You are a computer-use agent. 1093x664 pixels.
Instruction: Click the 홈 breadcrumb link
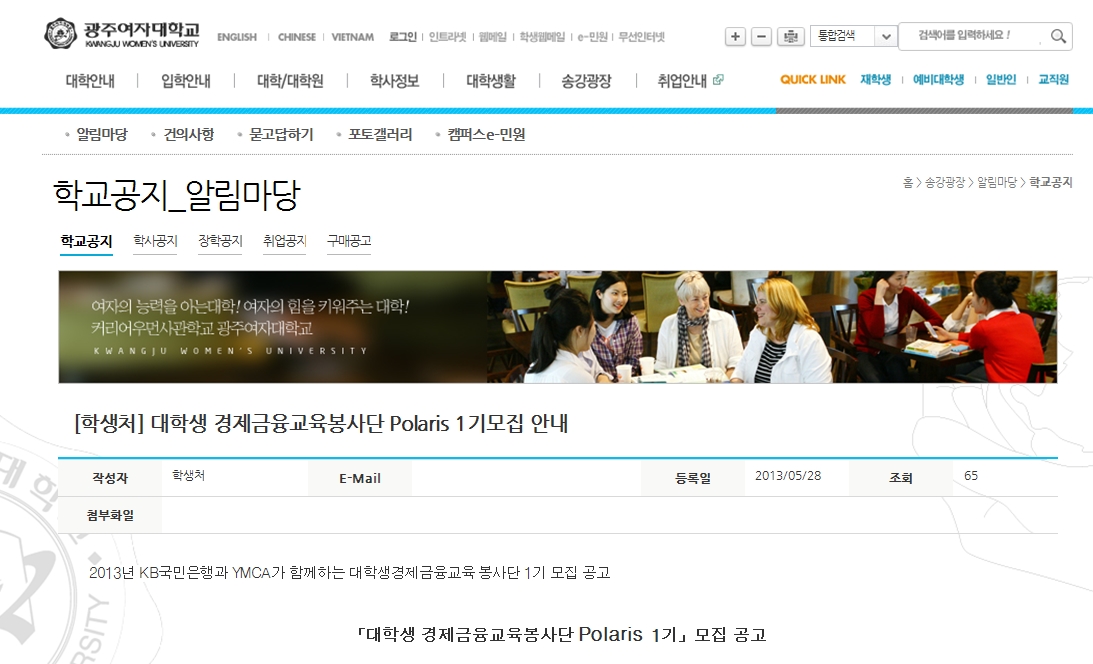point(908,183)
